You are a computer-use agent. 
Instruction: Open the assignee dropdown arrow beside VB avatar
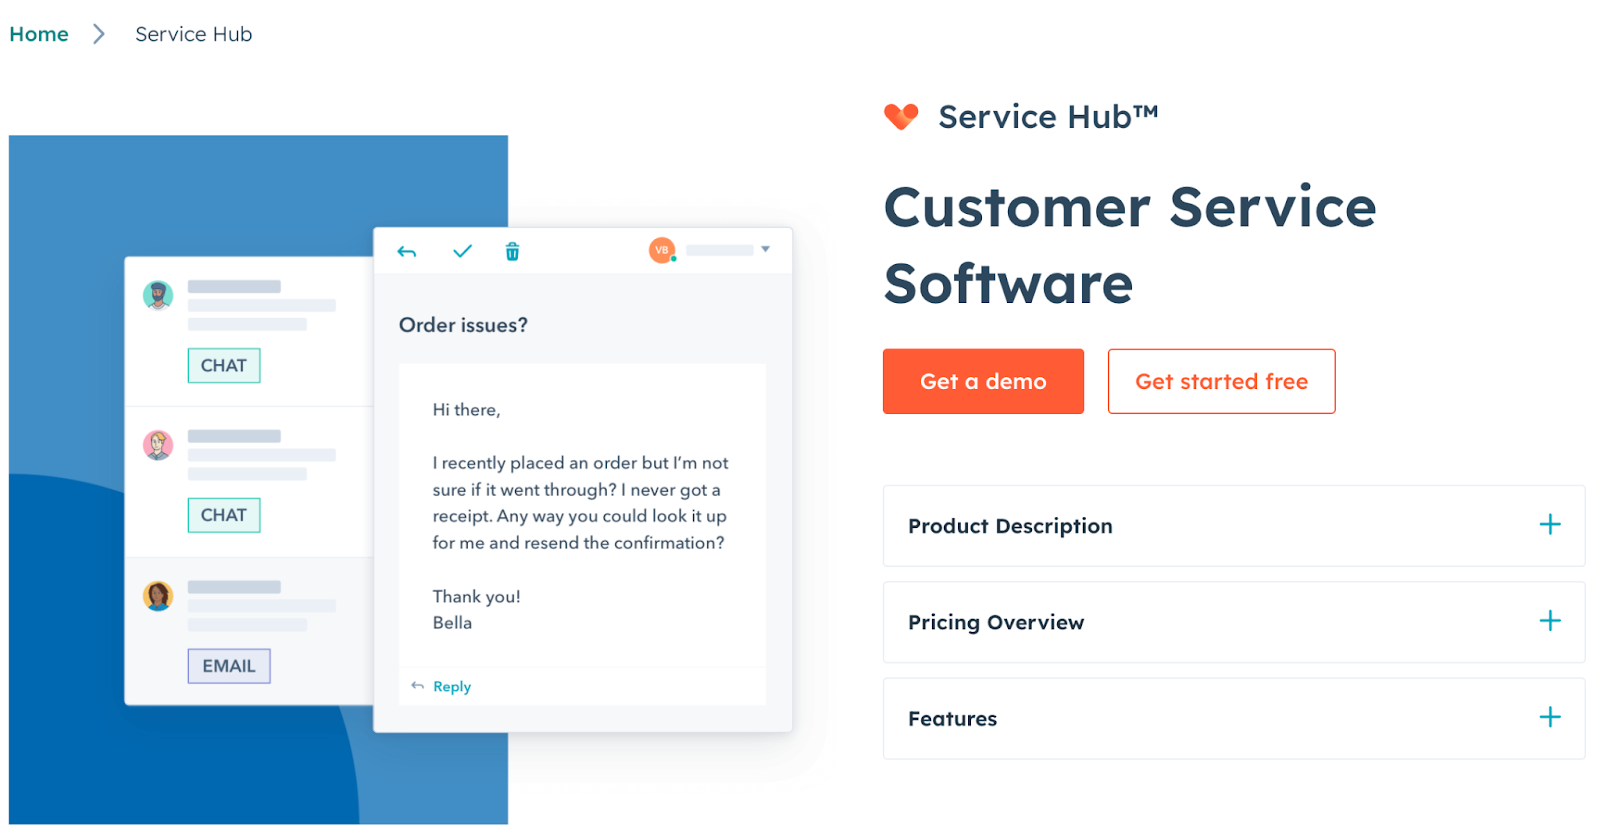[765, 250]
